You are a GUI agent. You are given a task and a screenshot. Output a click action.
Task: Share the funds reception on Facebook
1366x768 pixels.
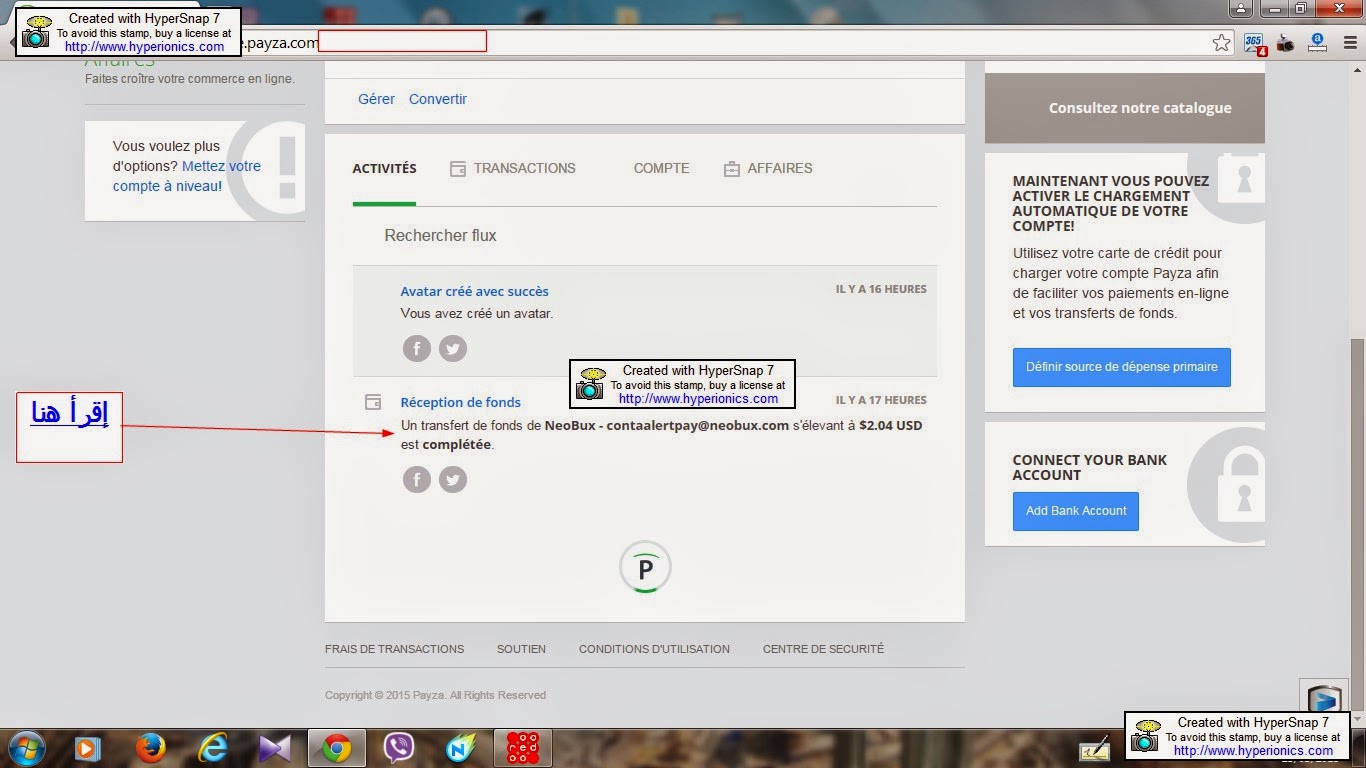417,480
